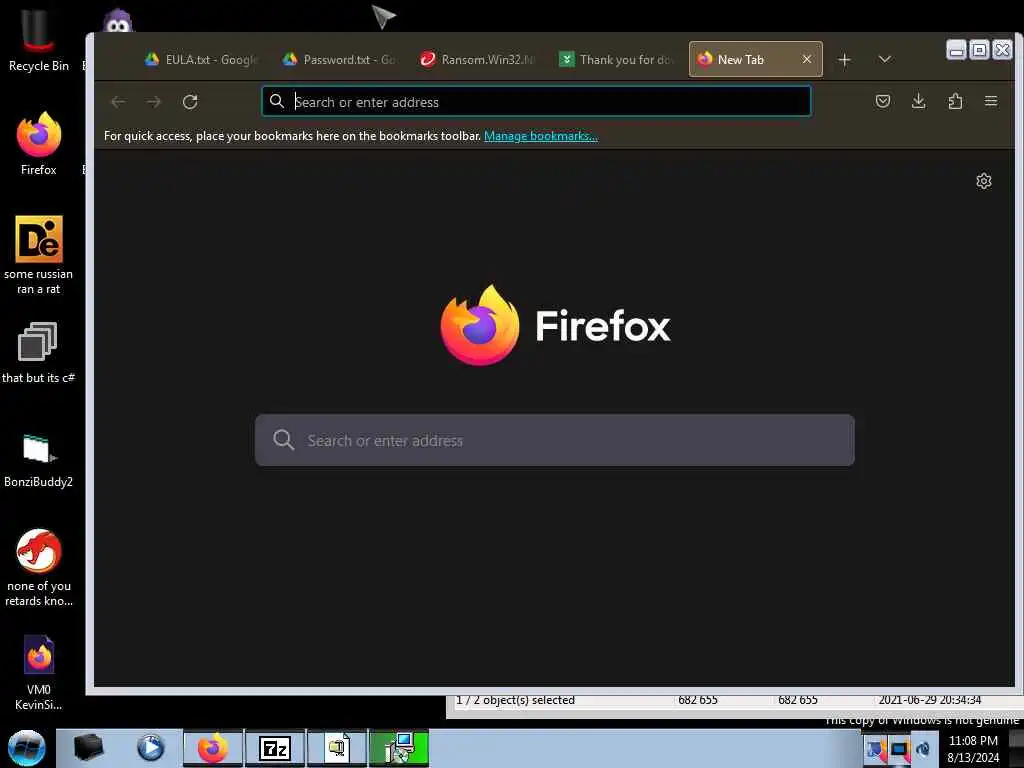Open the Windows Start orb
This screenshot has height=768, width=1024.
tap(27, 748)
